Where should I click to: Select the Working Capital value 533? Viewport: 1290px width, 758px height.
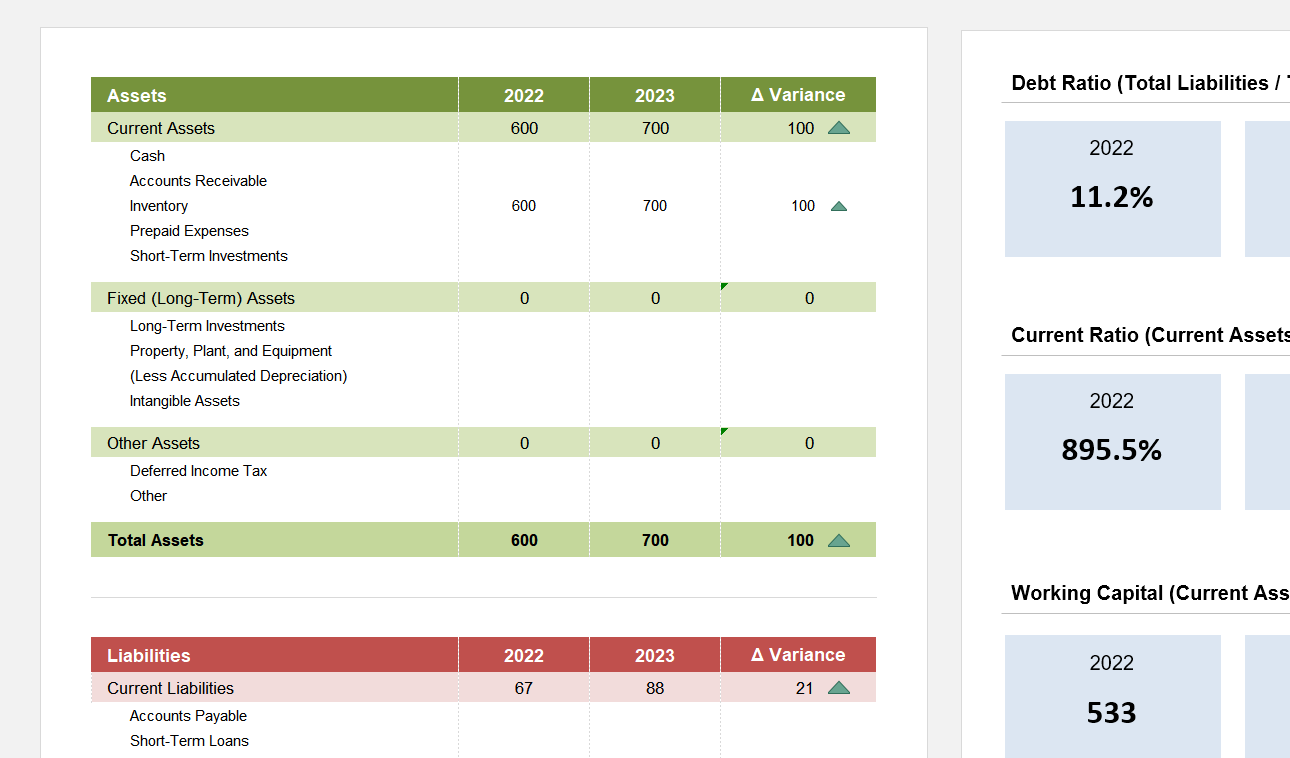(x=1112, y=712)
